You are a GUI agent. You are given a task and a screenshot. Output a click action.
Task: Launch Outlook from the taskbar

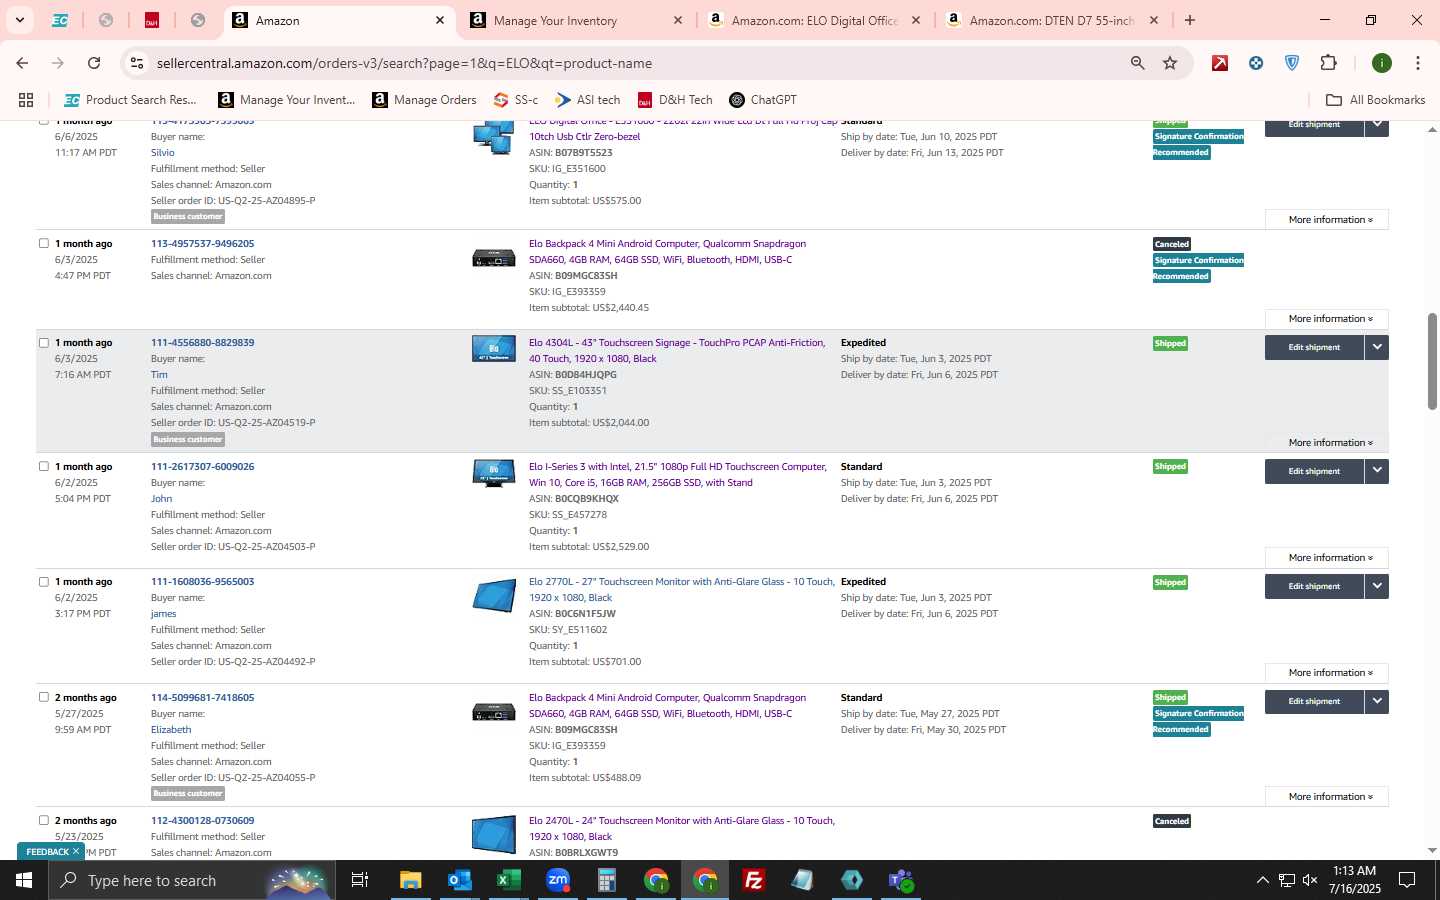460,880
